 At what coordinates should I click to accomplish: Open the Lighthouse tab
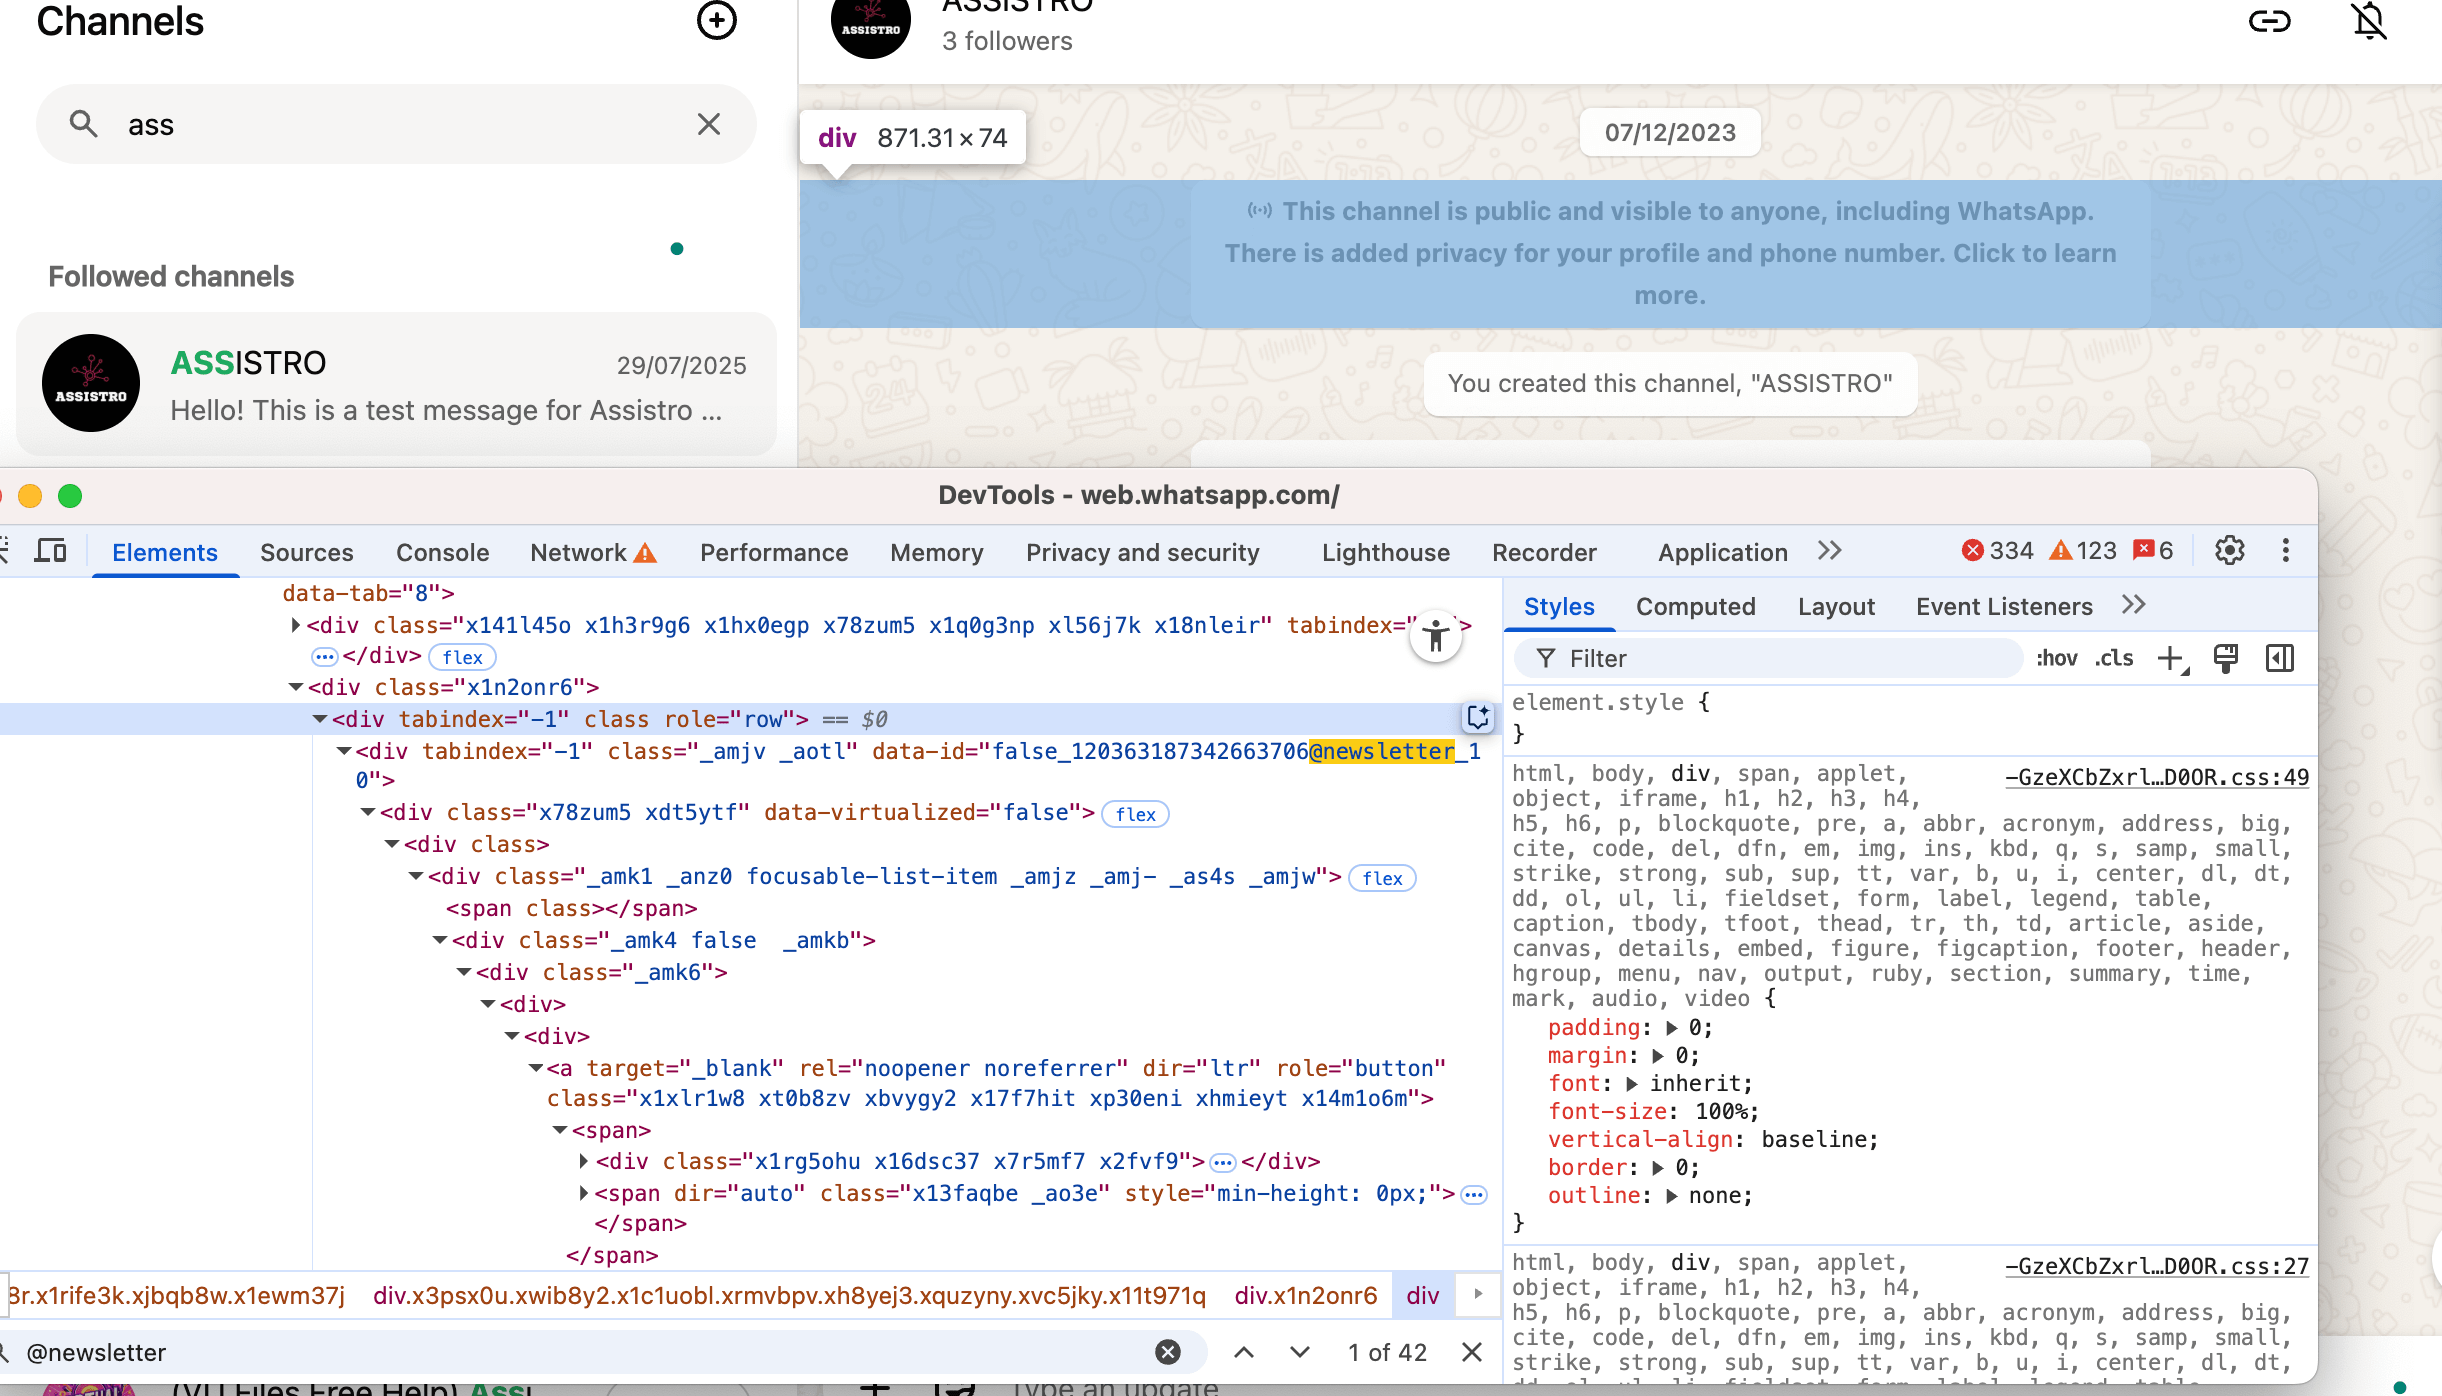1386,552
